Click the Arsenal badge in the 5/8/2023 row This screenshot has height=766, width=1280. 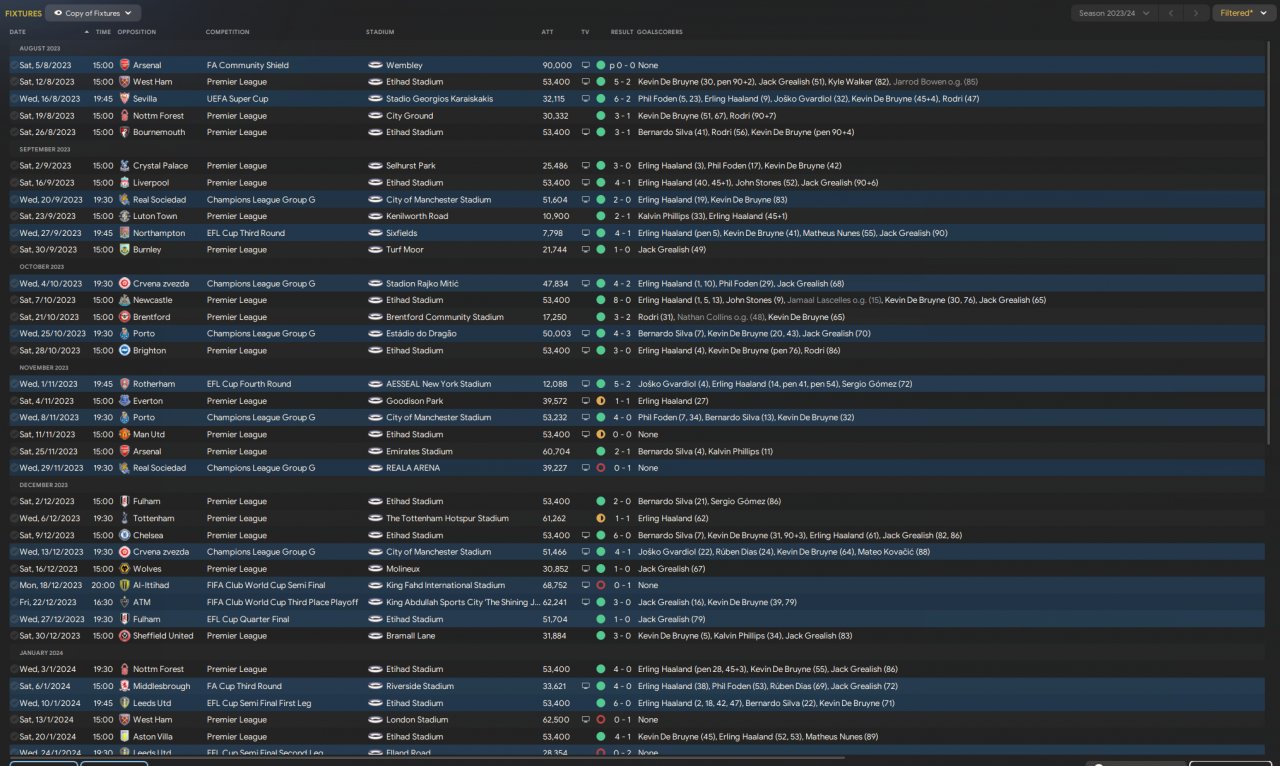124,65
